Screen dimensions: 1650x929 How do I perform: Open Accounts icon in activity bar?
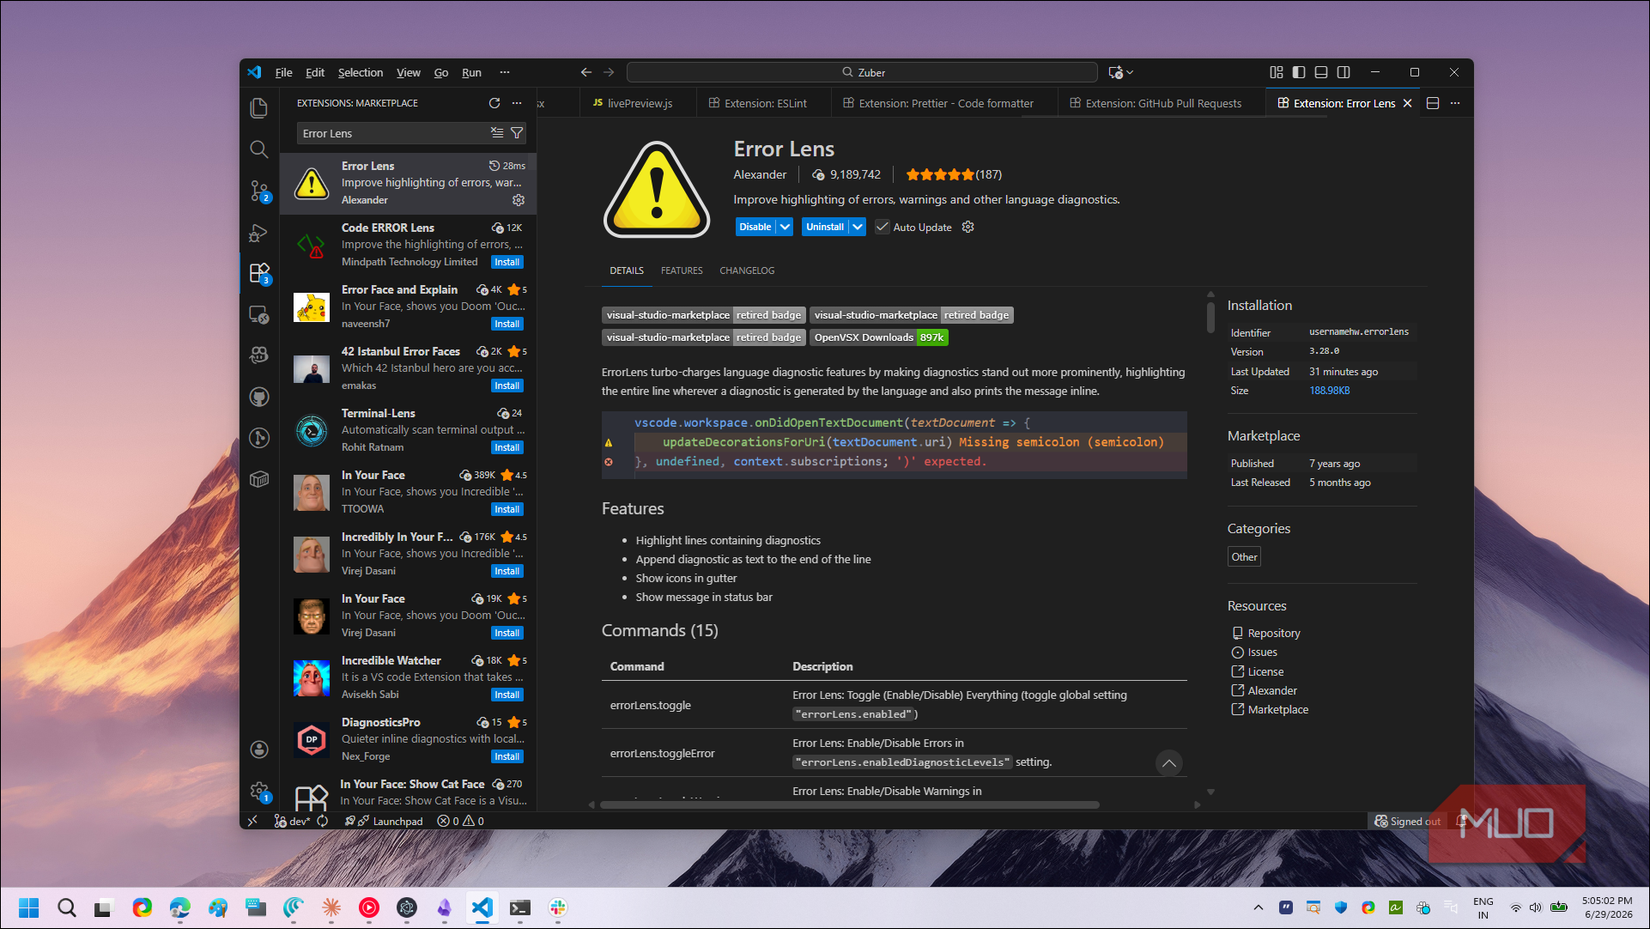pyautogui.click(x=259, y=749)
